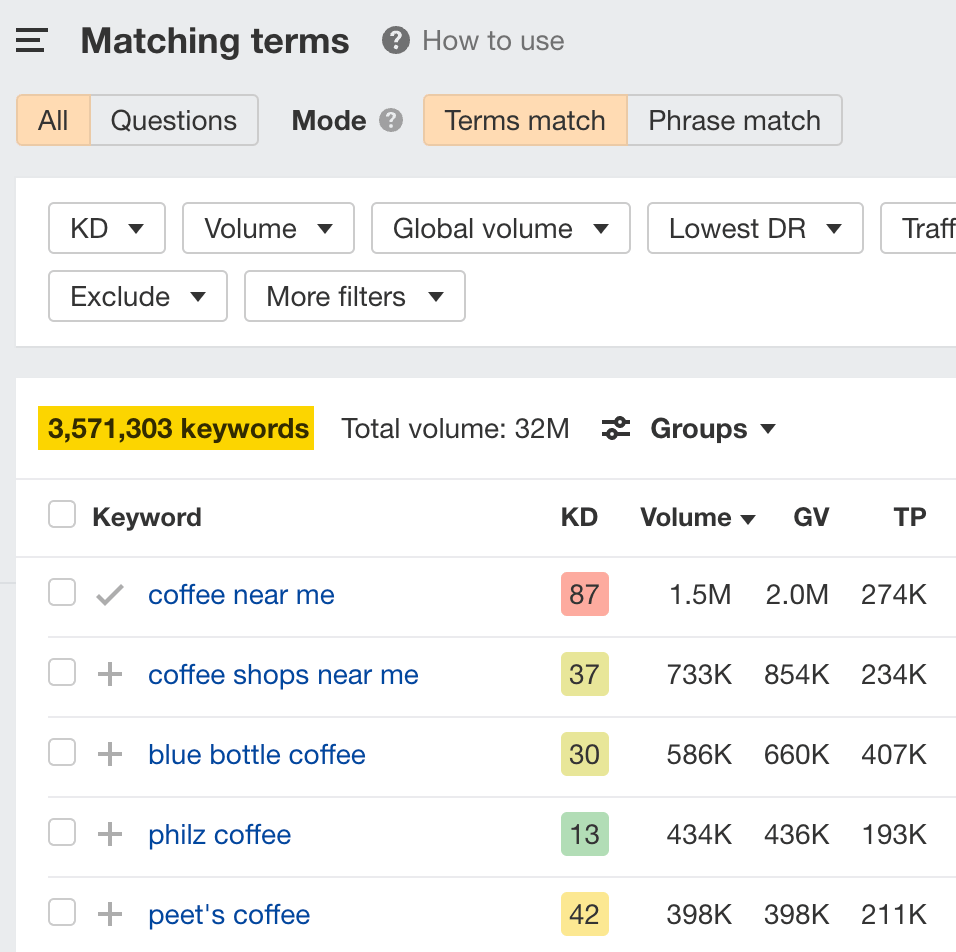This screenshot has width=956, height=952.
Task: Select Terms match mode
Action: click(x=525, y=120)
